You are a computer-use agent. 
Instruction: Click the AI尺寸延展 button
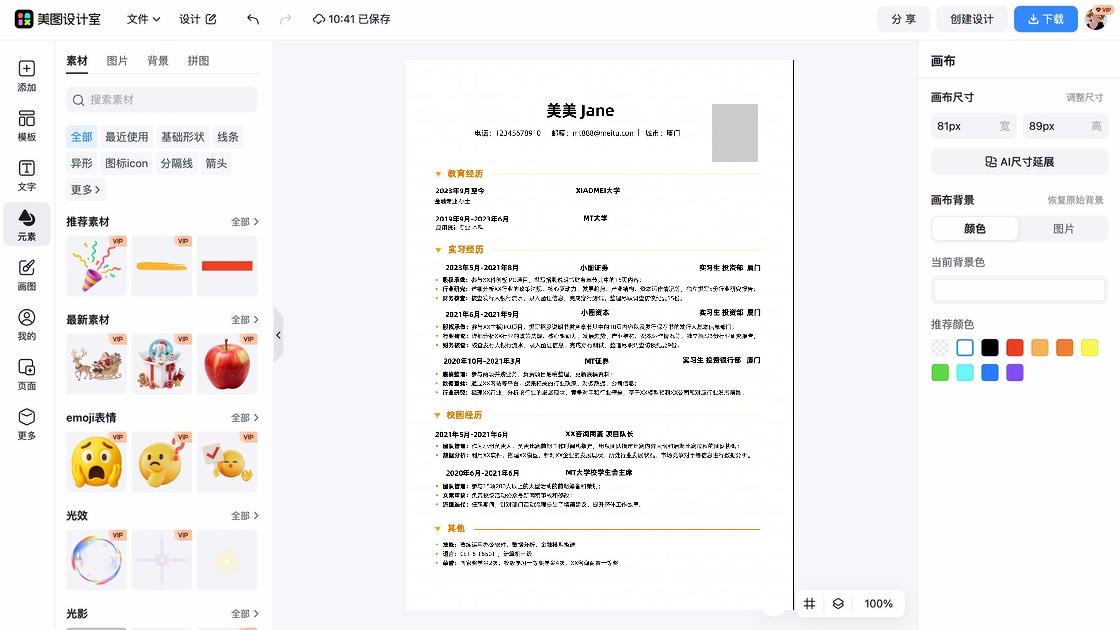pyautogui.click(x=1019, y=162)
